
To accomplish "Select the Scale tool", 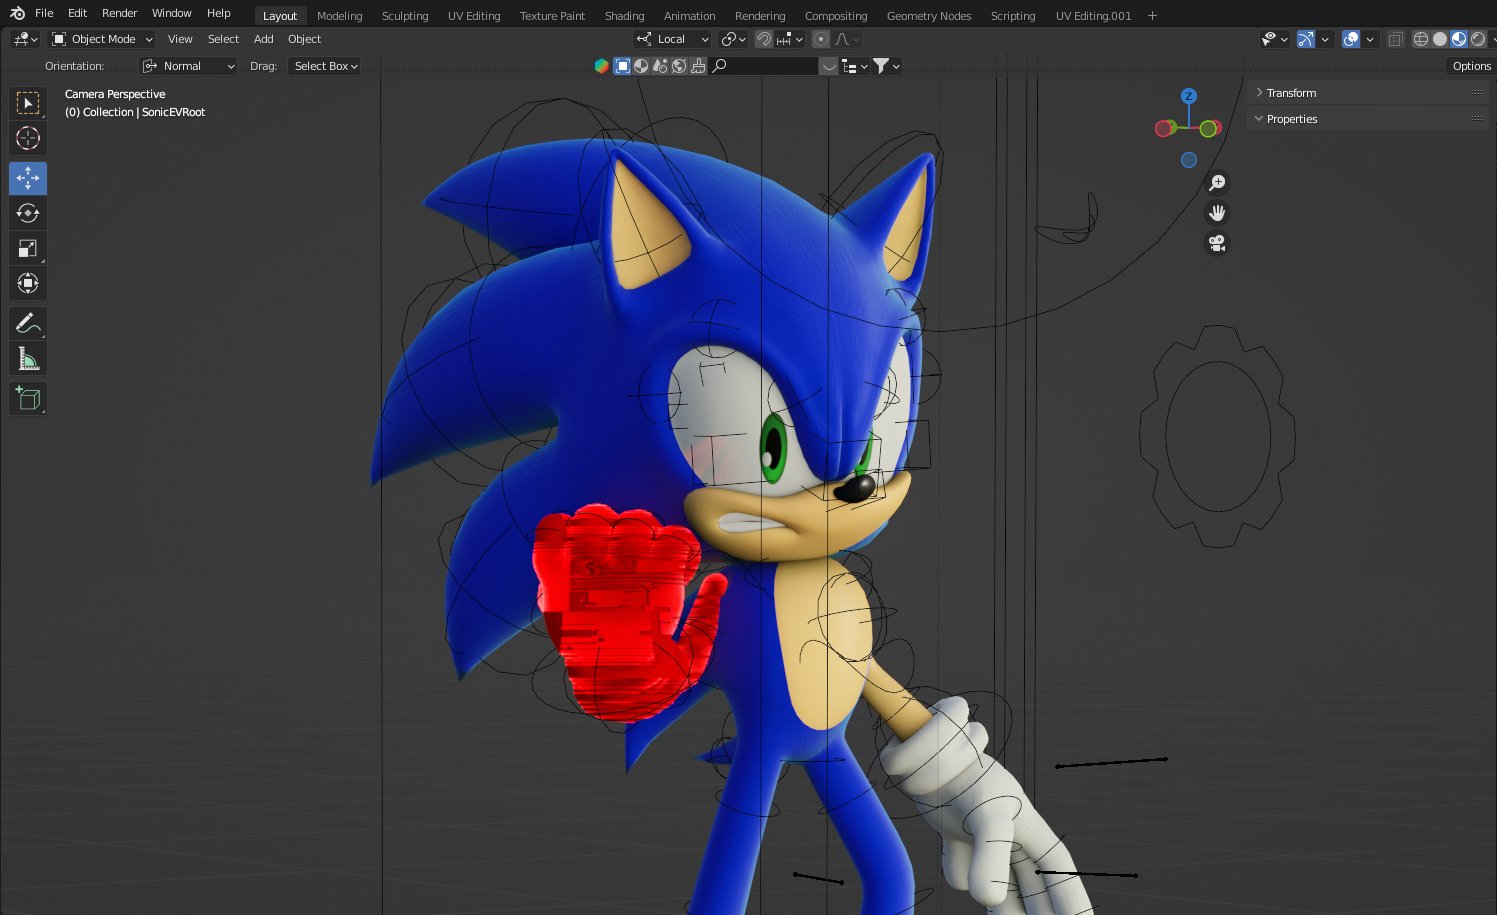I will (28, 248).
